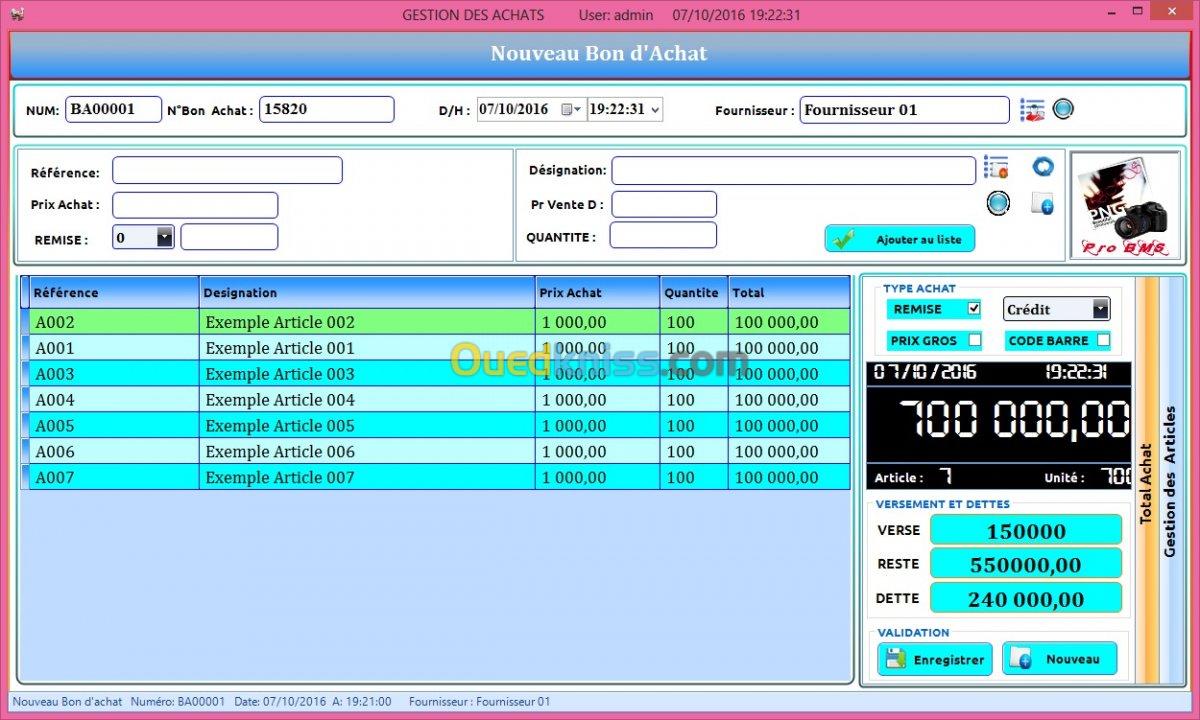Open the REMISE dropdown showing 0

(x=165, y=237)
